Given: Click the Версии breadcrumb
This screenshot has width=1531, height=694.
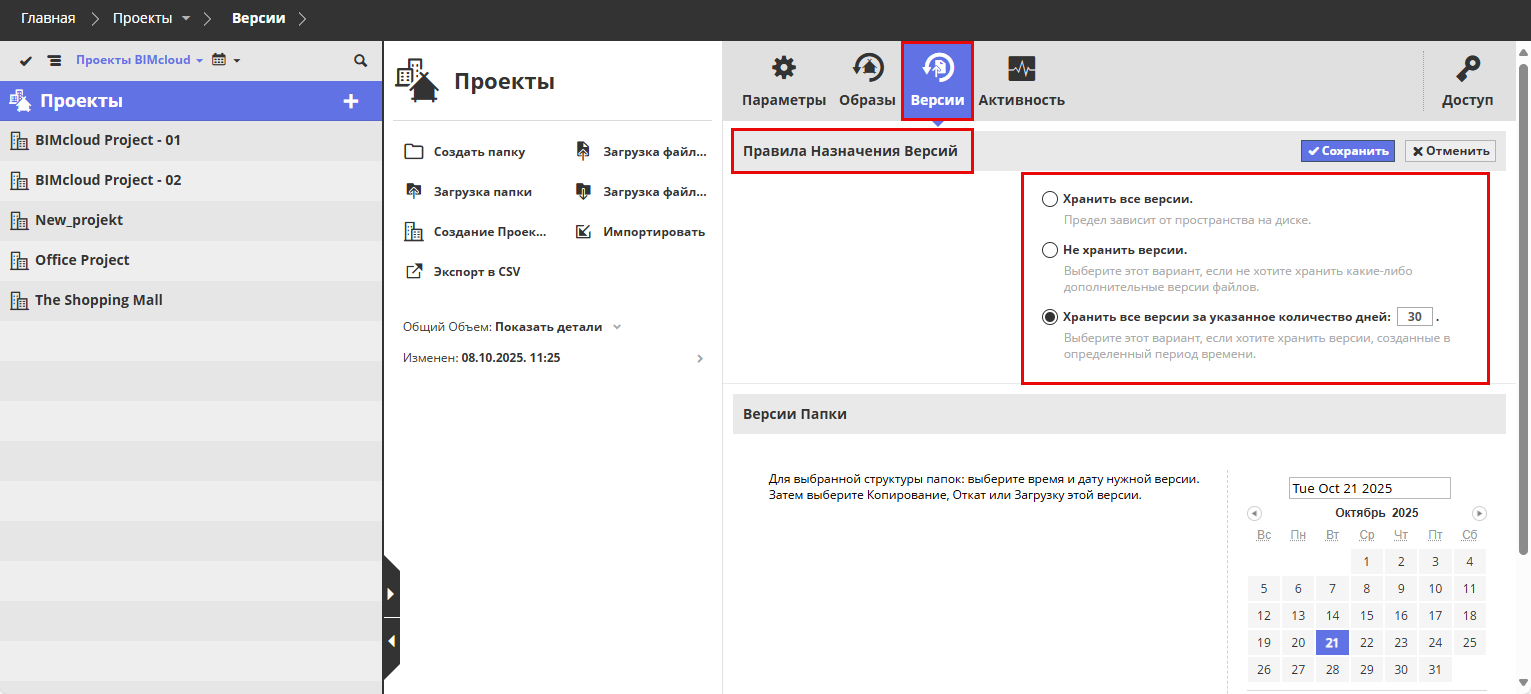Looking at the screenshot, I should pyautogui.click(x=259, y=18).
